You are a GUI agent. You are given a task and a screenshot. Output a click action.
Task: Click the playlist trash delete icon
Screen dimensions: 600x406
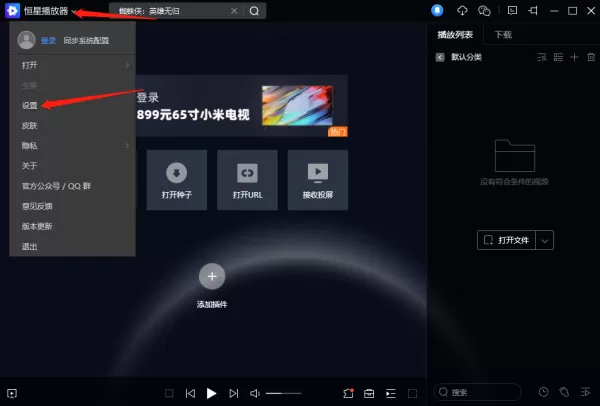point(591,57)
